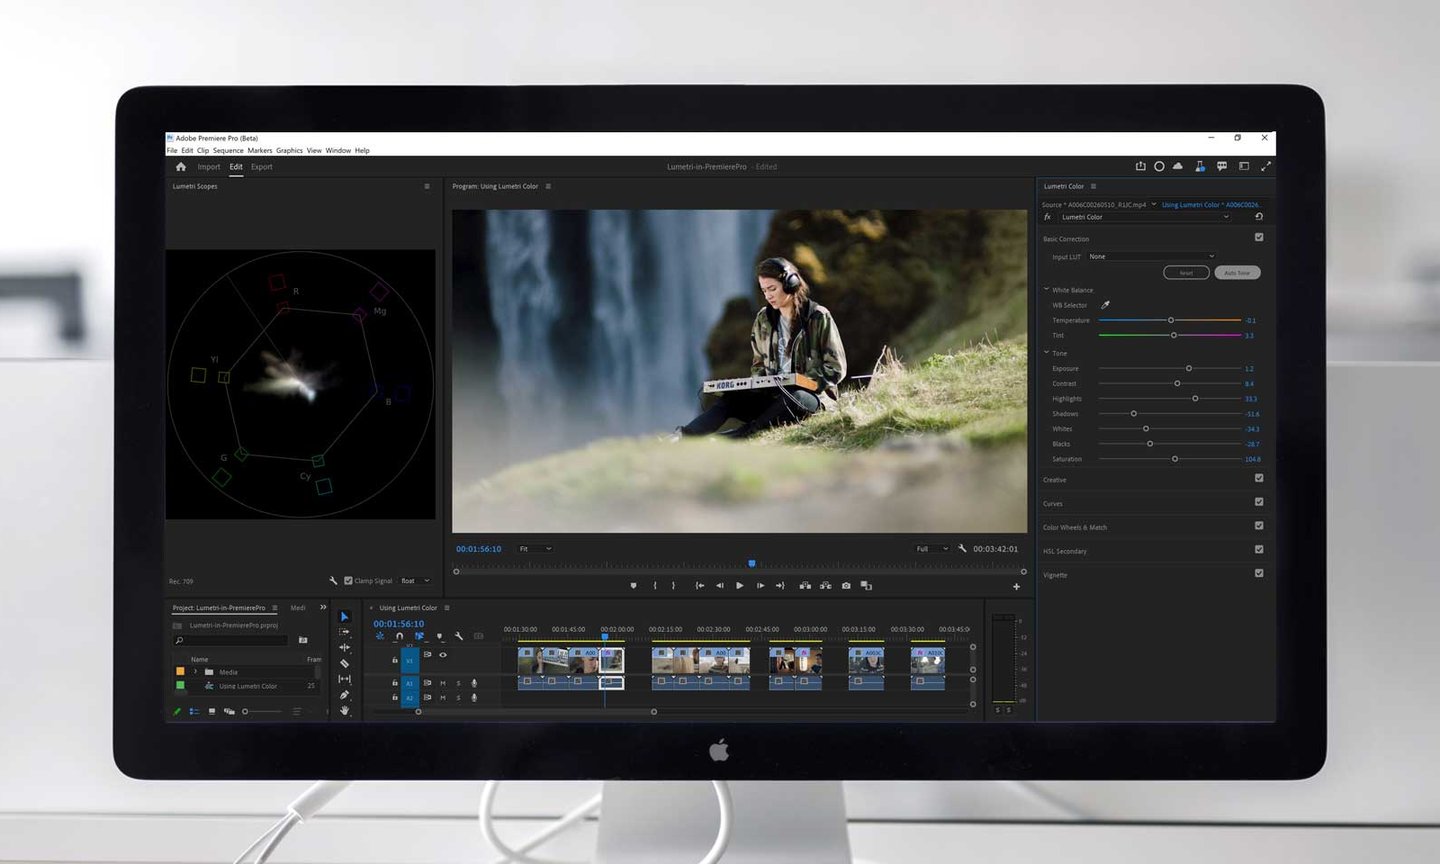Select the Slip tool
The height and width of the screenshot is (864, 1440).
pos(344,679)
